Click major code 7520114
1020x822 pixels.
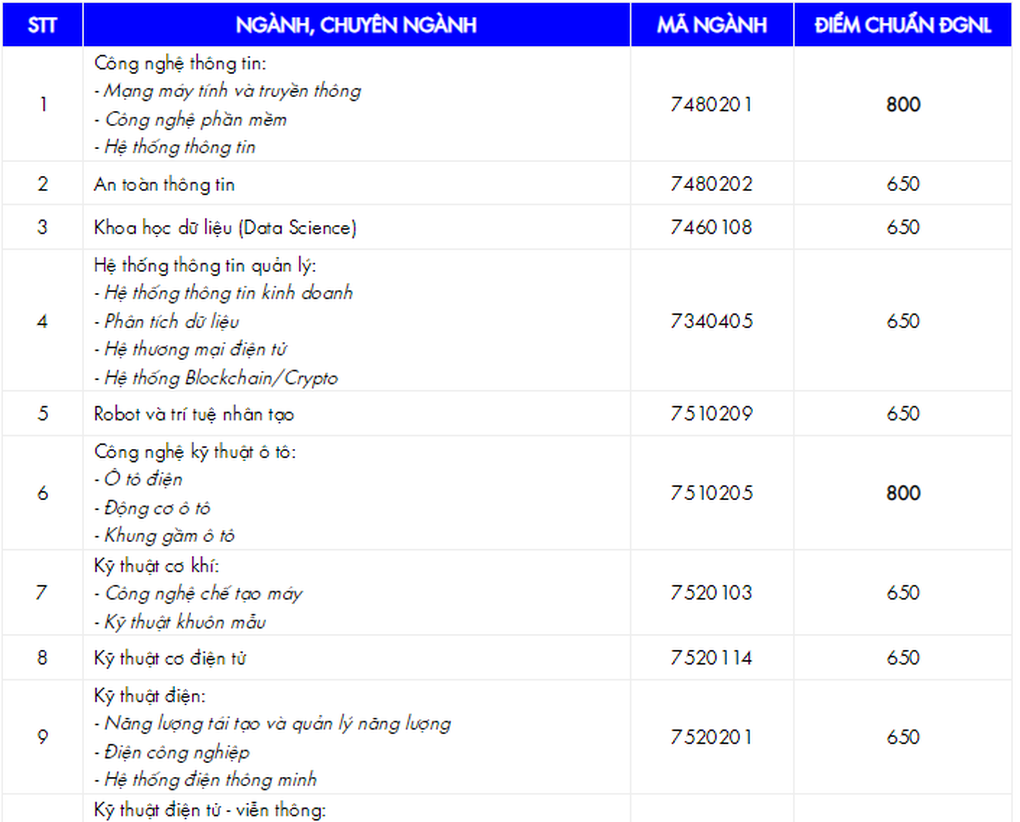[712, 658]
